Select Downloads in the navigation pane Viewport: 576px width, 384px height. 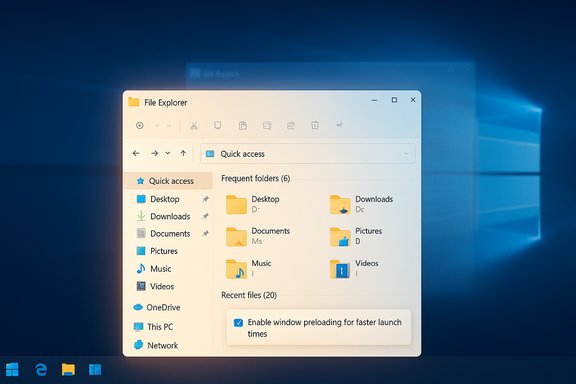pos(169,216)
